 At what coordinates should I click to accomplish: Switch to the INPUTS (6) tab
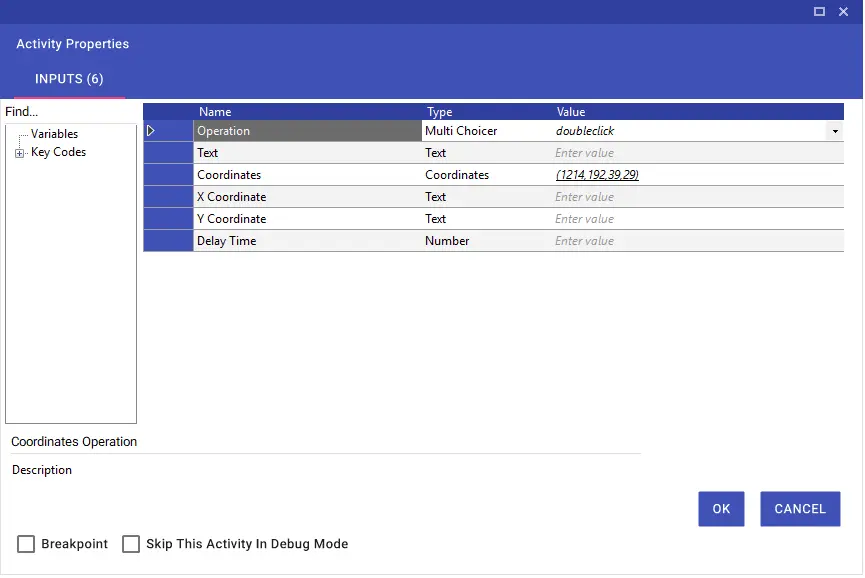(x=70, y=79)
